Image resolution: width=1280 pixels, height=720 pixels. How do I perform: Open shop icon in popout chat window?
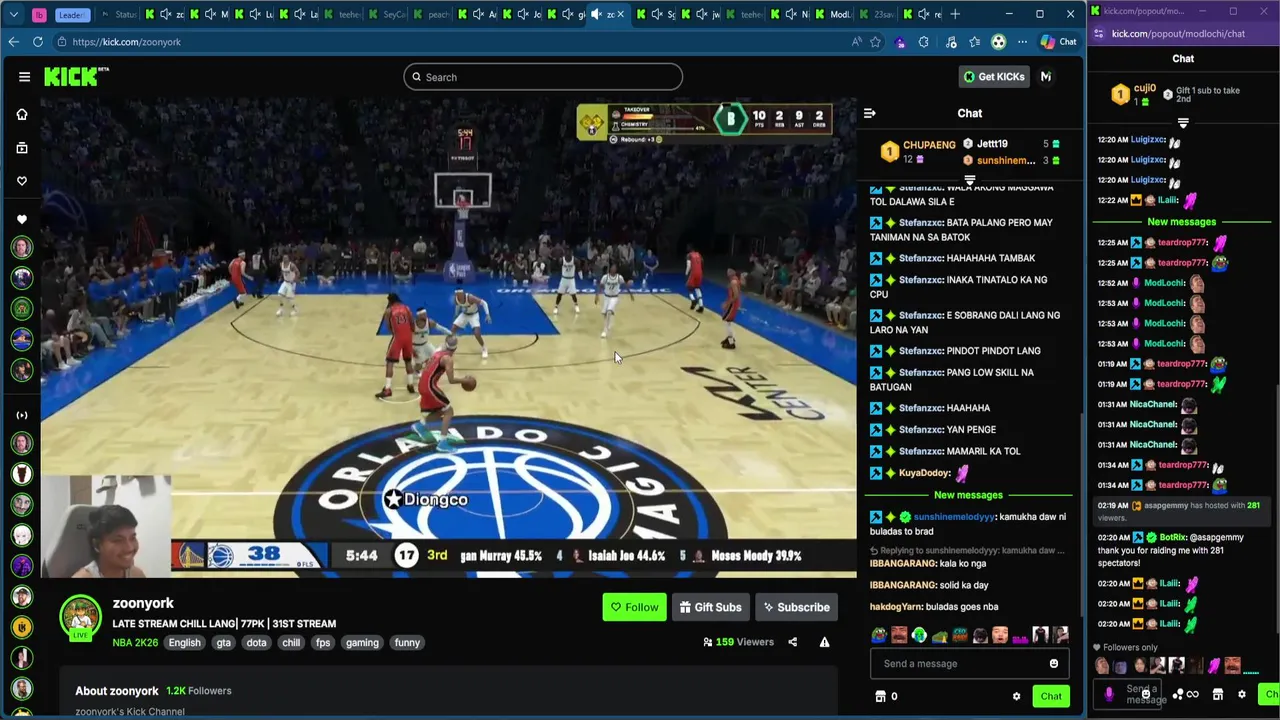point(1217,695)
